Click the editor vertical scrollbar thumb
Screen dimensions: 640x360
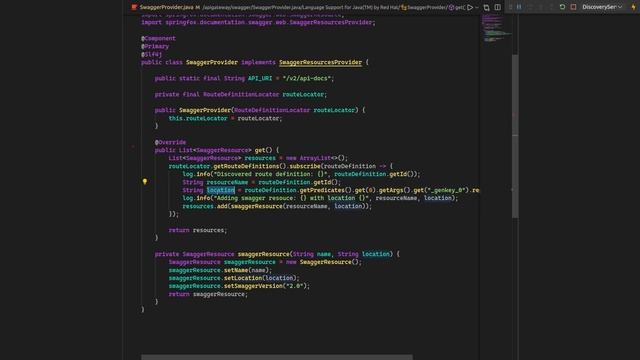[x=515, y=136]
